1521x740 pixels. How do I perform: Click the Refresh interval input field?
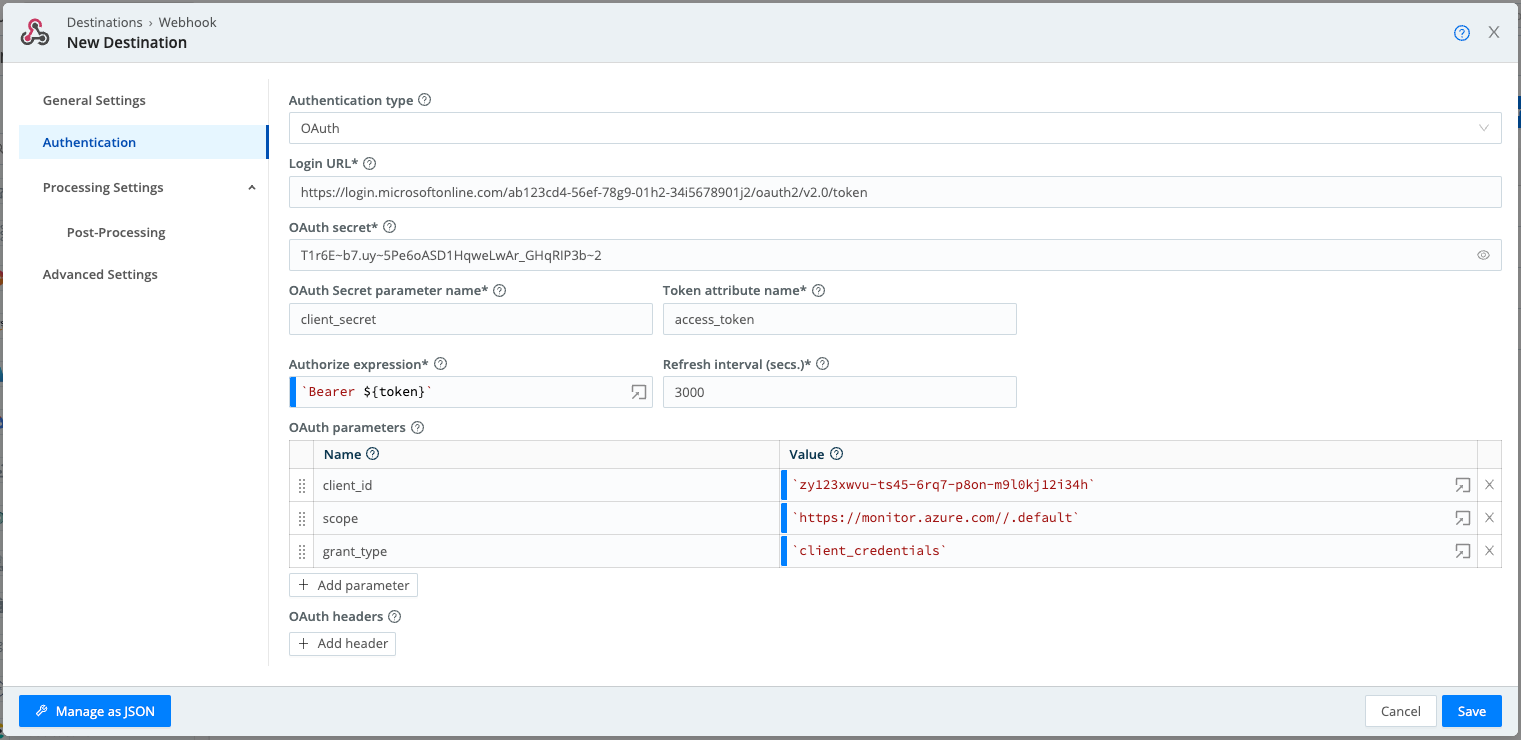coord(840,392)
